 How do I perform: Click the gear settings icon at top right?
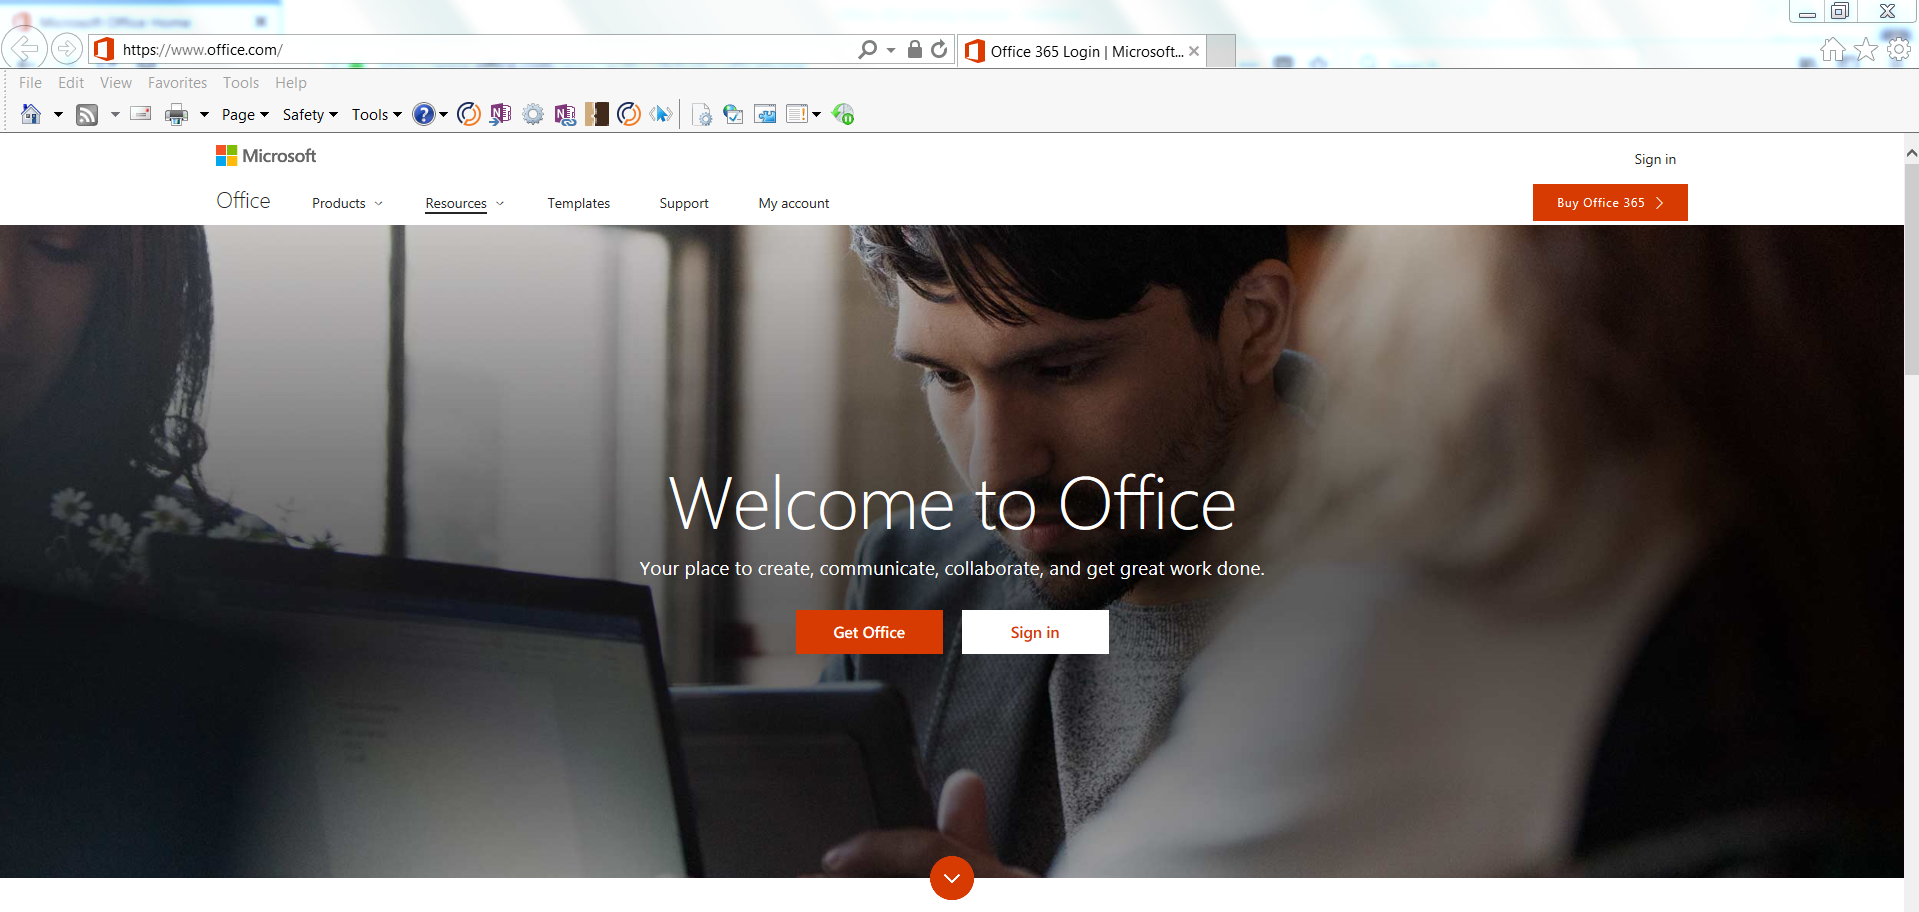coord(1898,50)
